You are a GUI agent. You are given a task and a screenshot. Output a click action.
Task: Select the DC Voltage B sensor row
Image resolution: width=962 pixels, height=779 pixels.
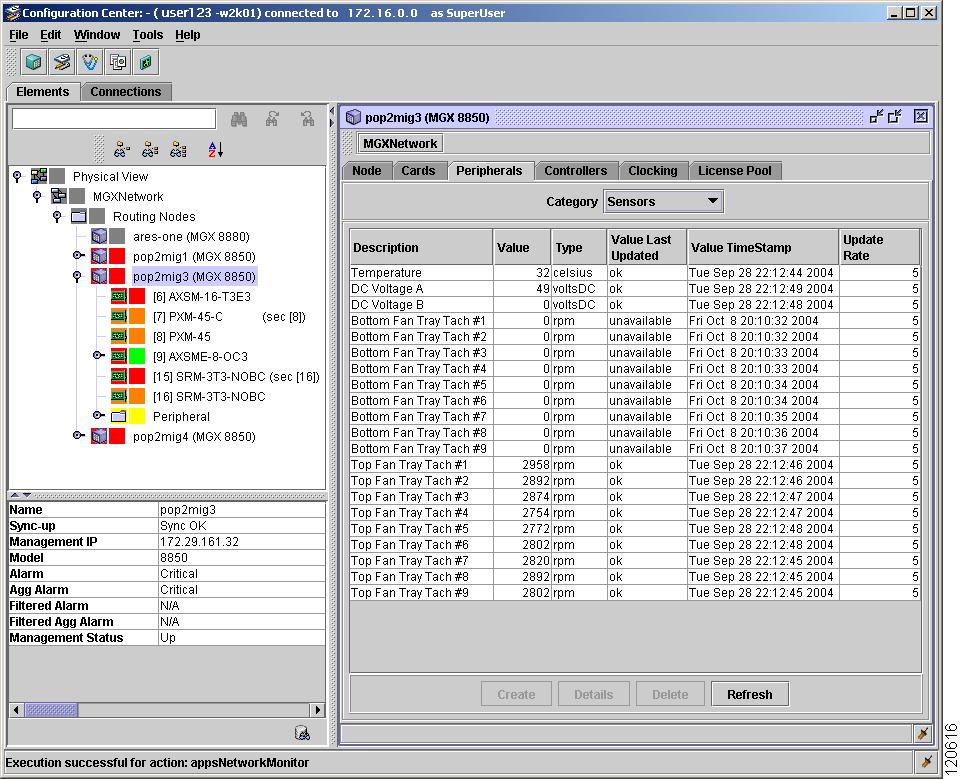(x=635, y=305)
